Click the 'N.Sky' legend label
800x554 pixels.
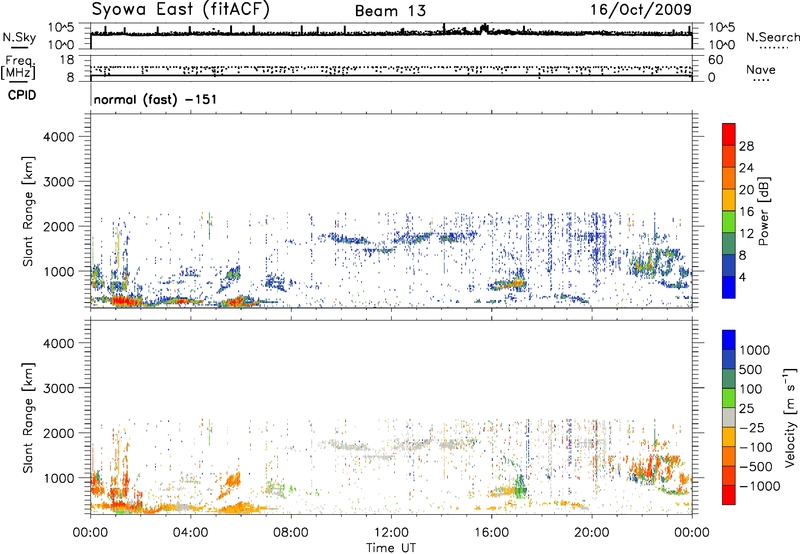19,37
